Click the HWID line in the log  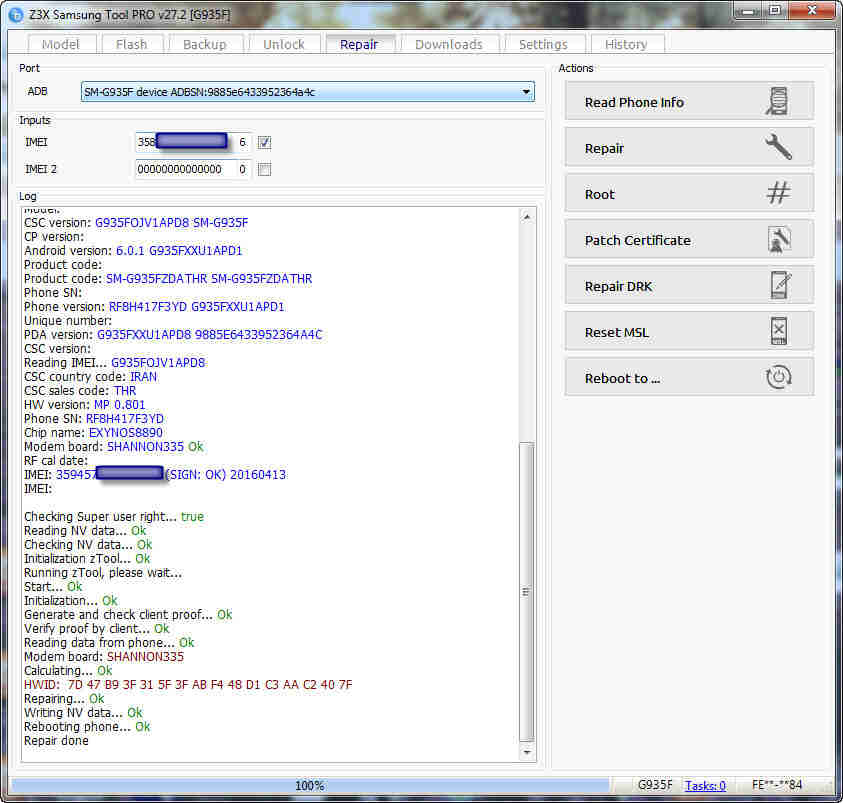(x=188, y=685)
